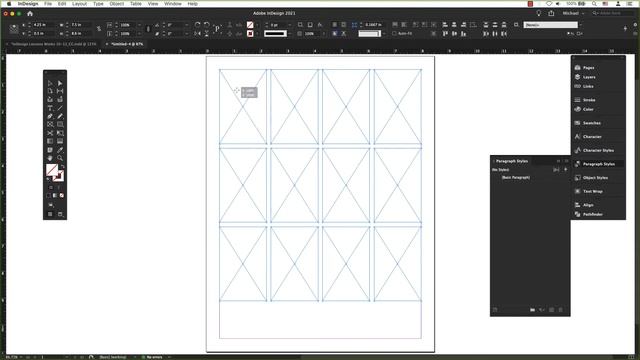The width and height of the screenshot is (640, 360).
Task: Click the Home icon in title bar
Action: (30, 13)
